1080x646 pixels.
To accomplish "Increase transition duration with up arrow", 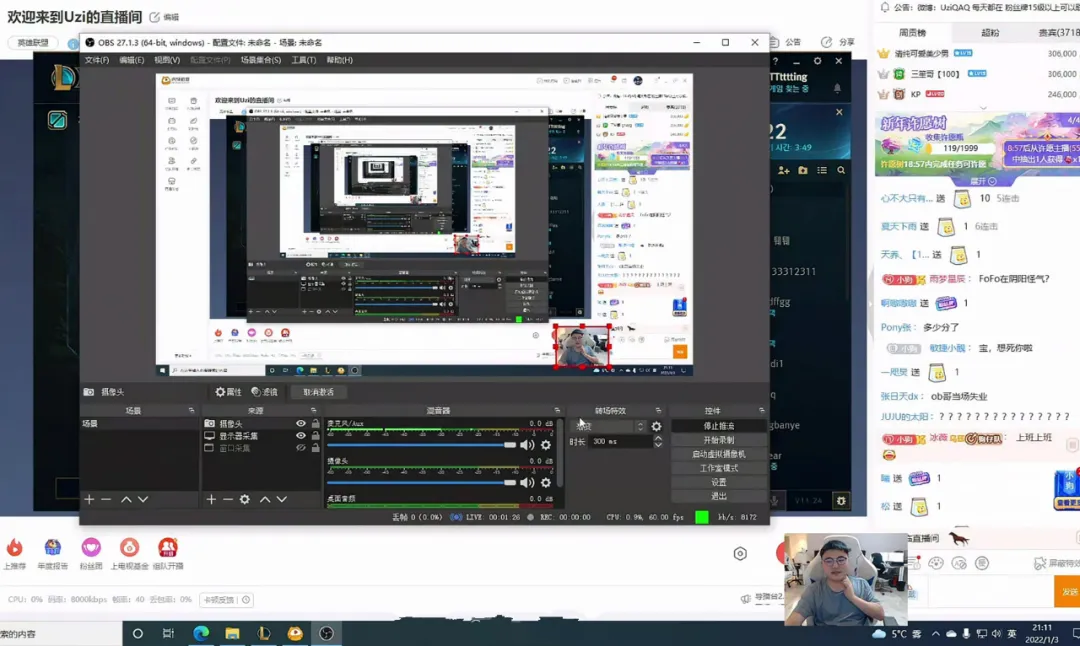I will pos(658,438).
